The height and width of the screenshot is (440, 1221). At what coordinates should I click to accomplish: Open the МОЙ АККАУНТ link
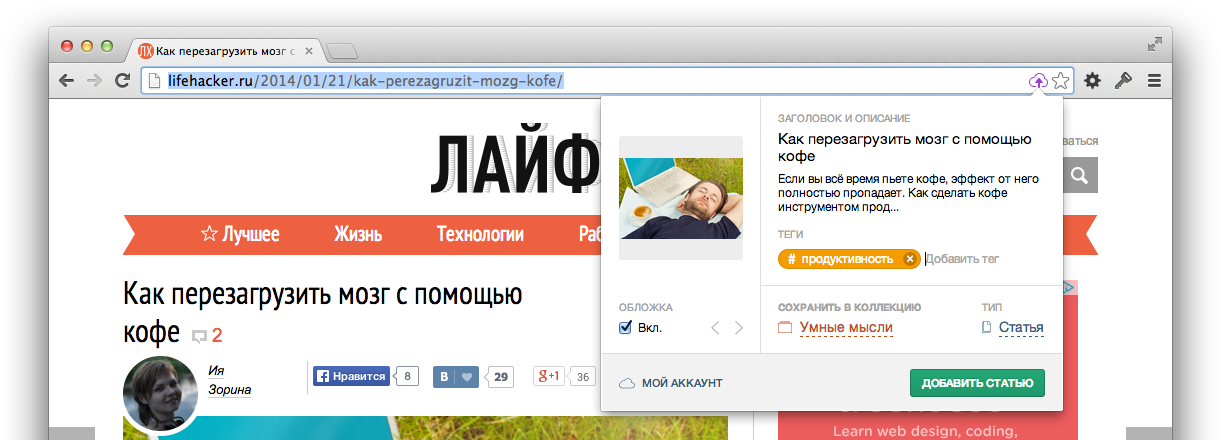pos(682,383)
